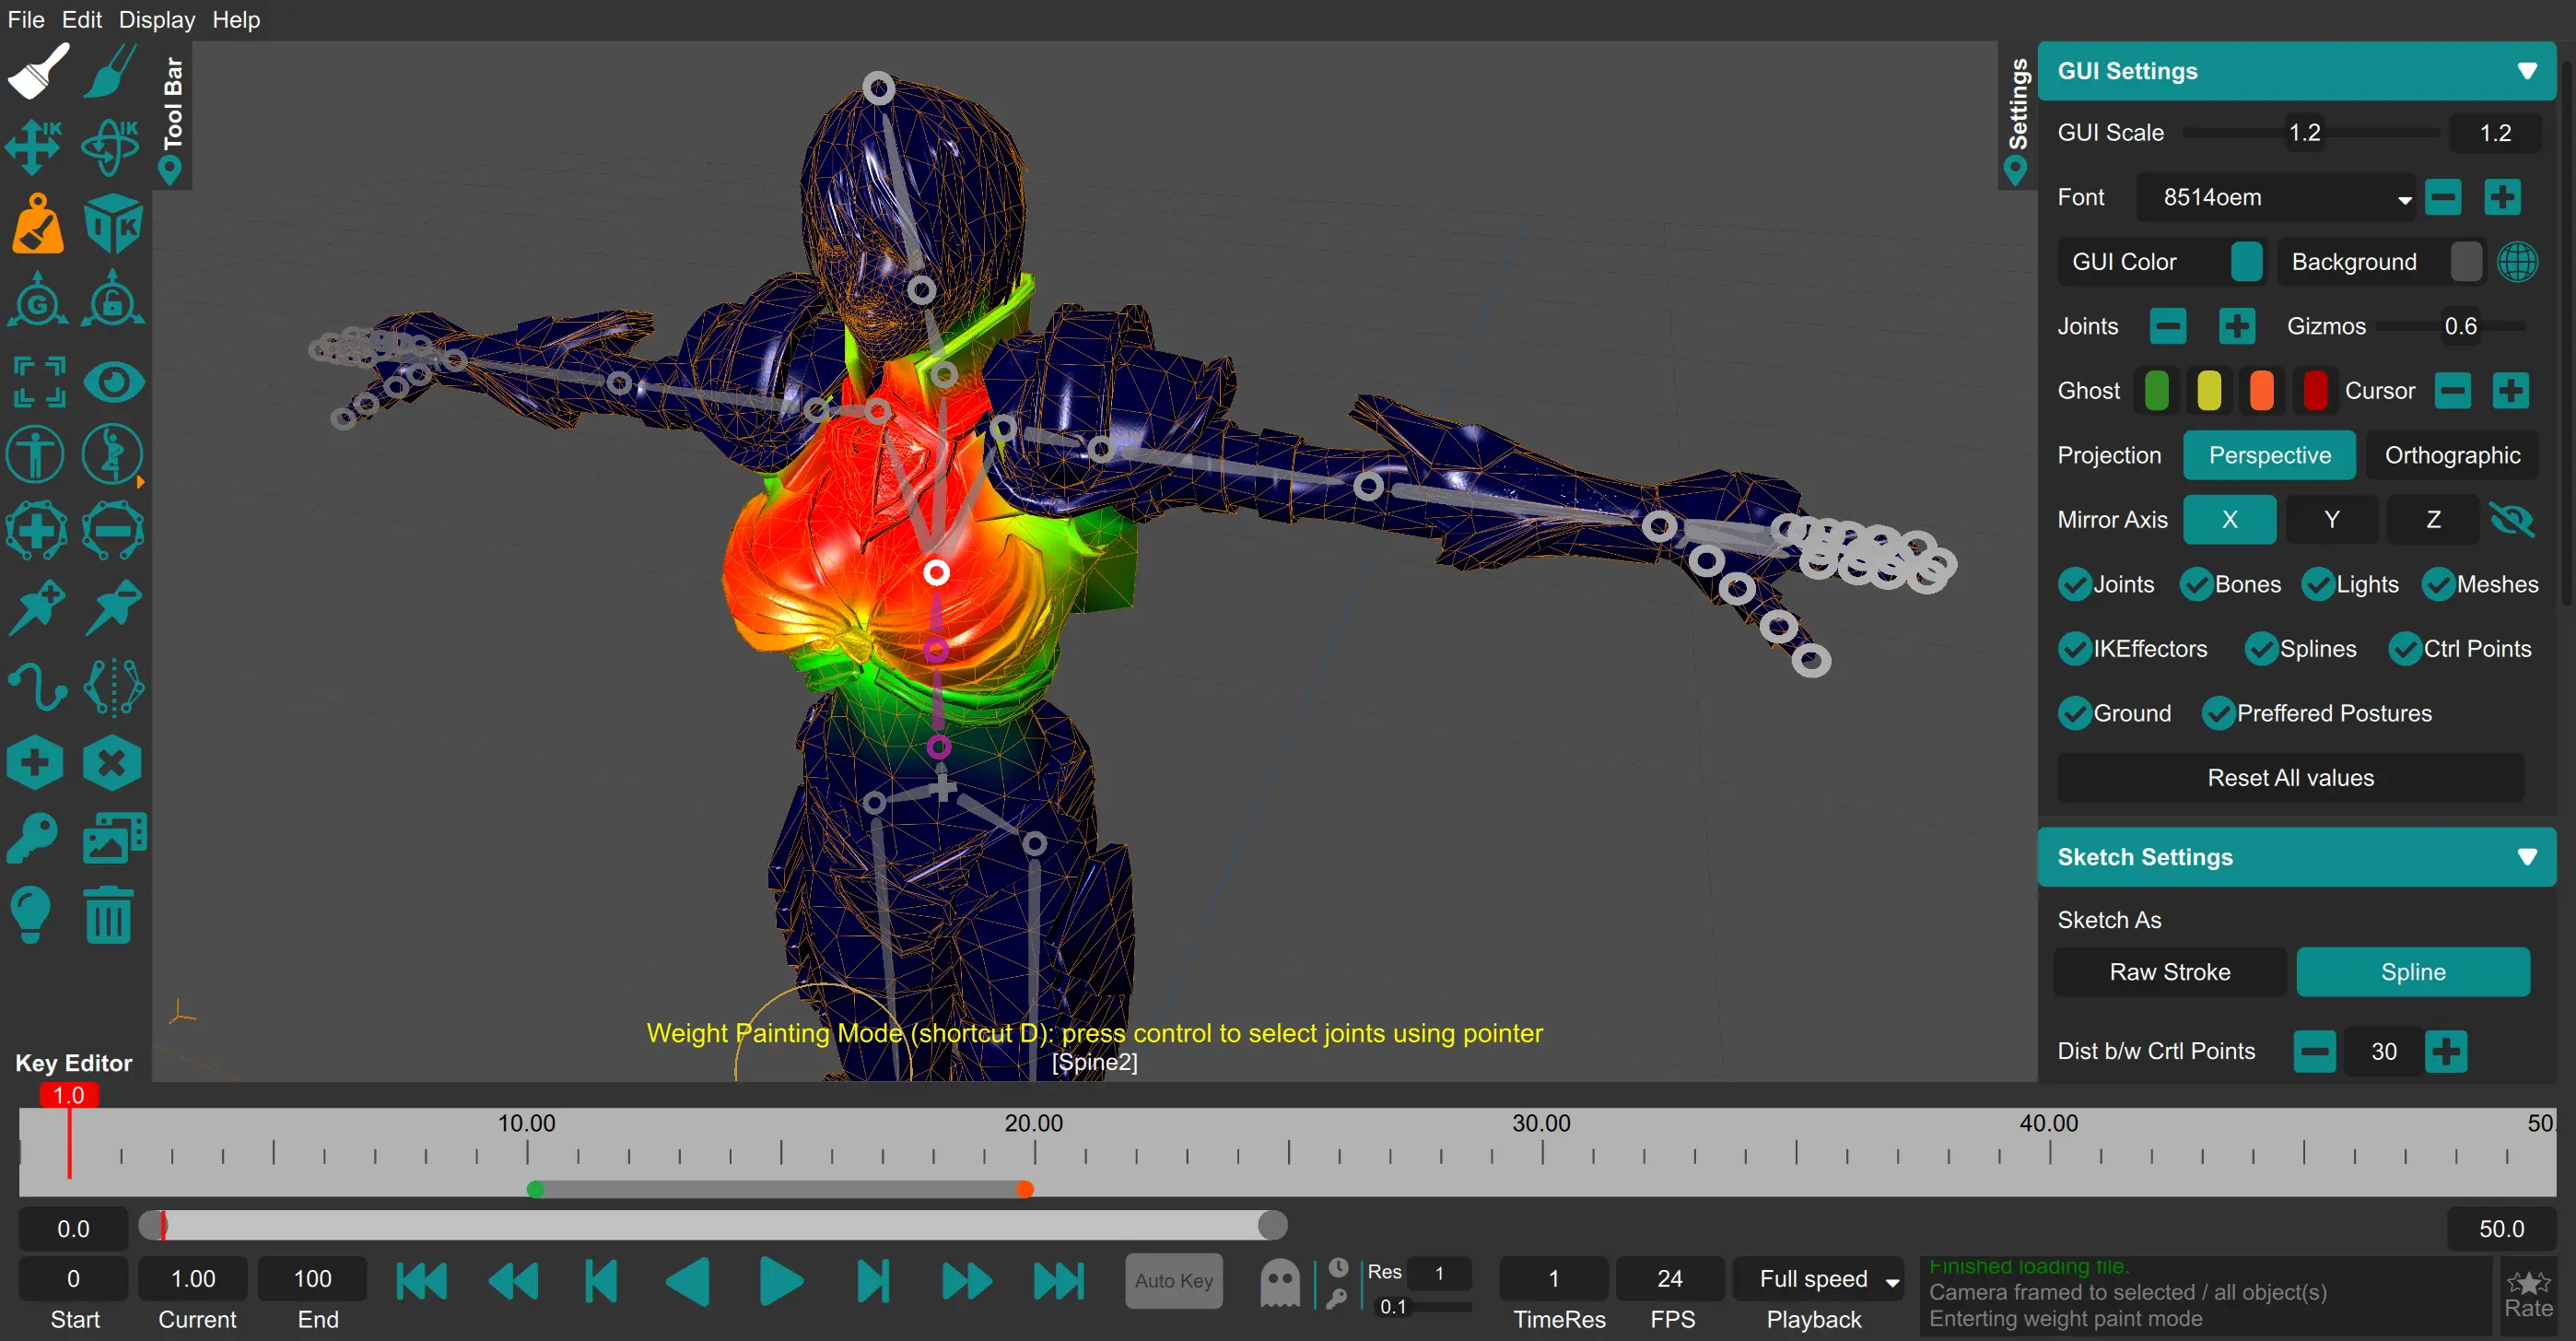
Task: Toggle the Preffered Postures checkbox
Action: click(2218, 714)
